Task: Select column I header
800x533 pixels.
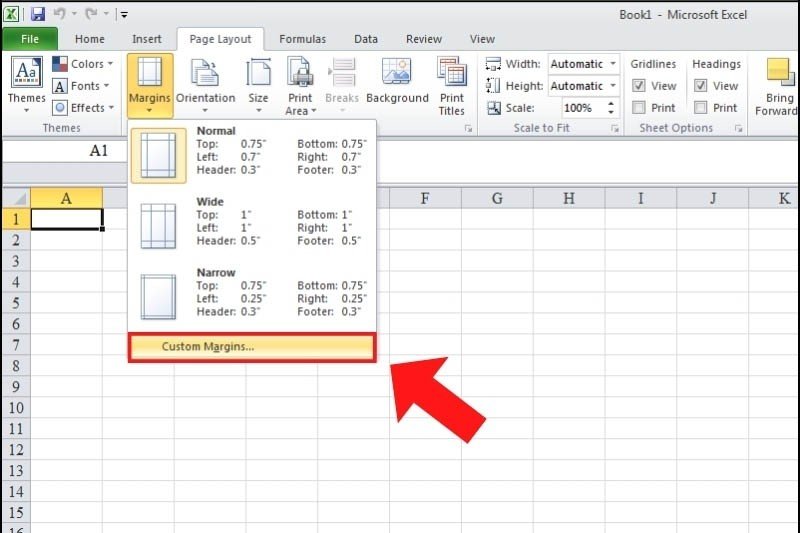Action: tap(641, 198)
